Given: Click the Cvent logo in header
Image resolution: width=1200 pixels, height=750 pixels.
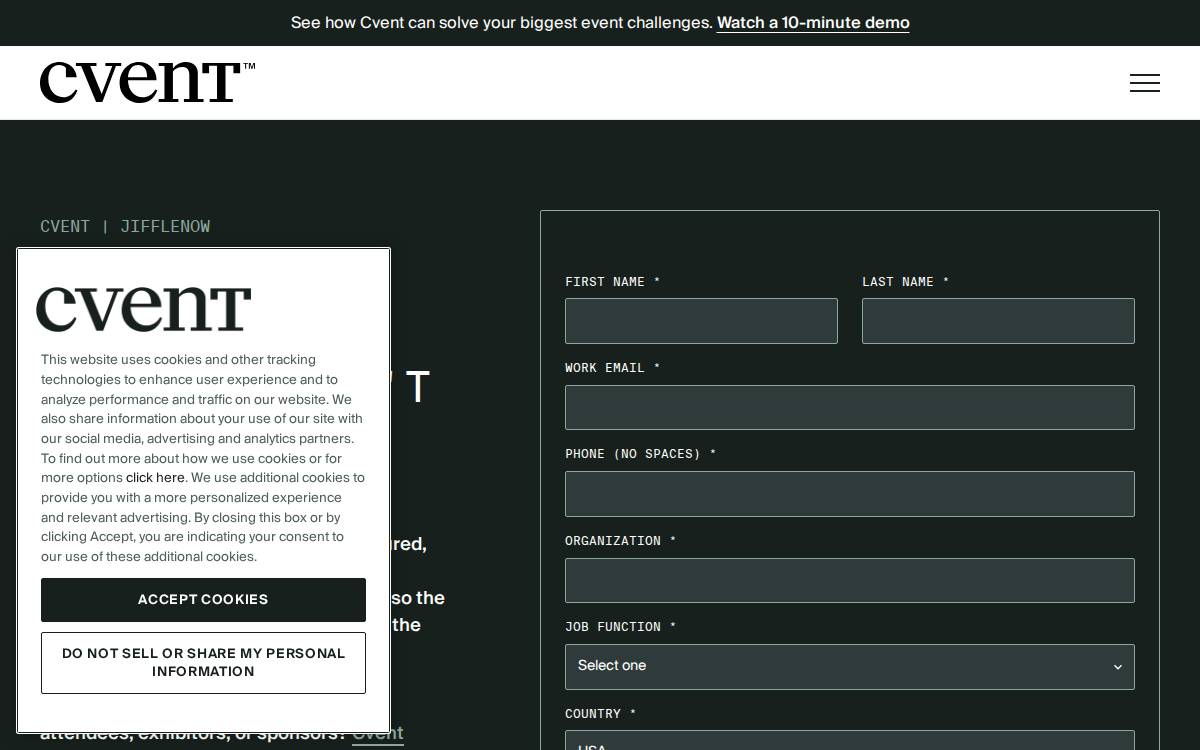Looking at the screenshot, I should coord(147,83).
